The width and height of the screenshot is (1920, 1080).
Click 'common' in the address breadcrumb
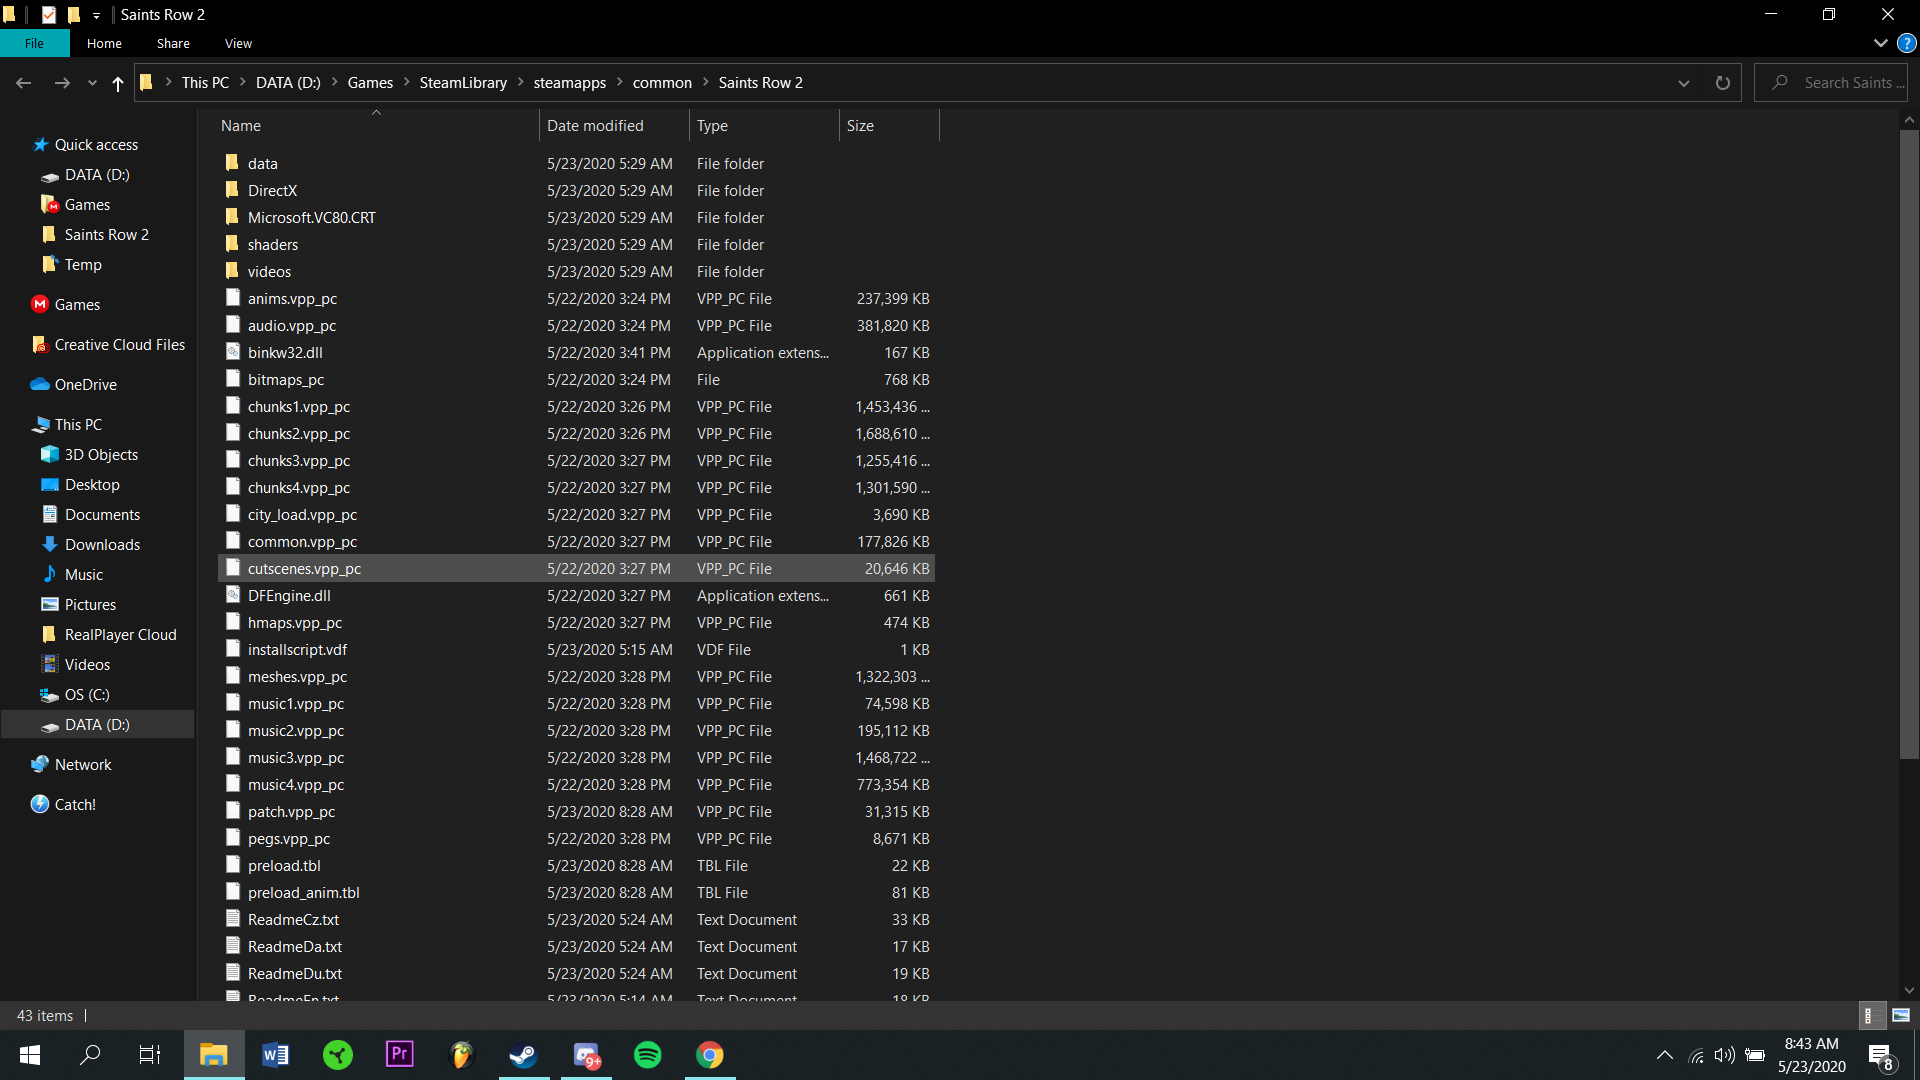tap(662, 83)
